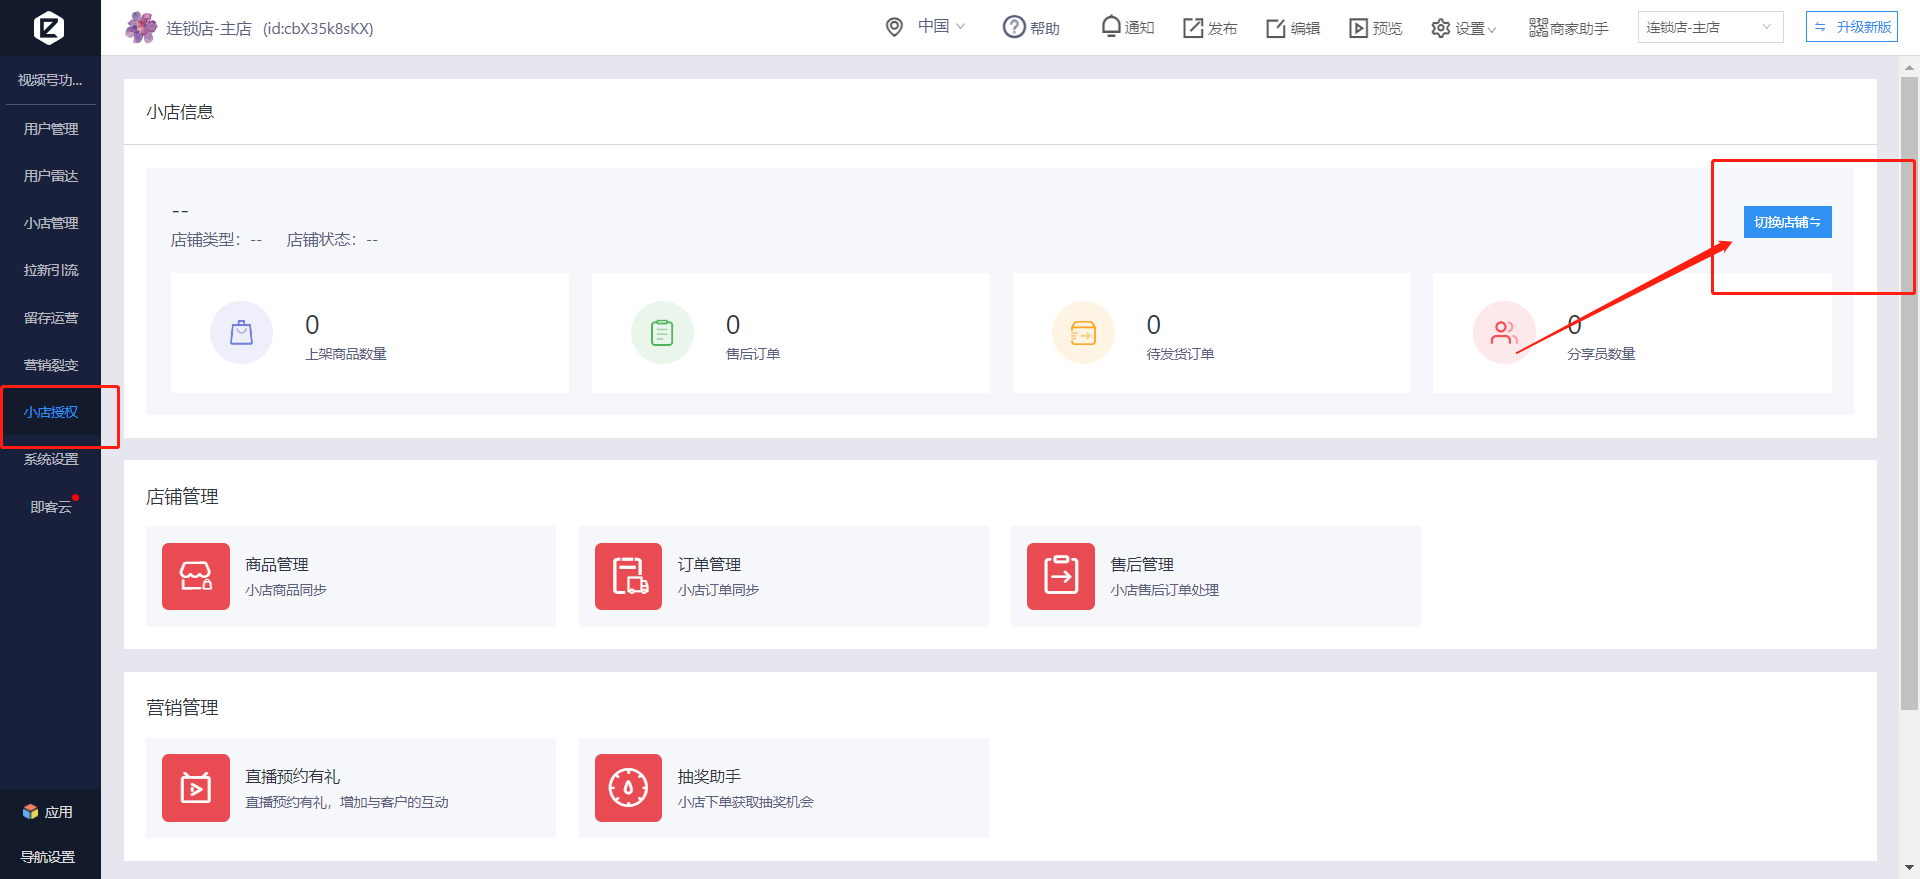Open 即客云 menu item
Image resolution: width=1920 pixels, height=879 pixels.
pos(50,507)
